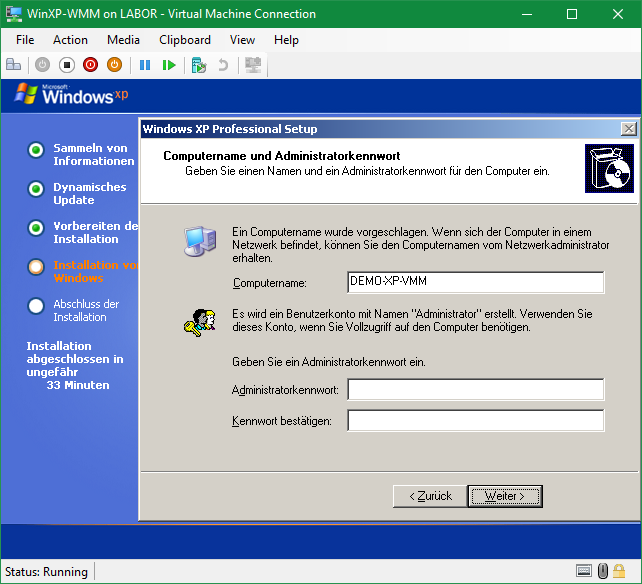Click the keyboard status icon
The height and width of the screenshot is (584, 642).
584,571
